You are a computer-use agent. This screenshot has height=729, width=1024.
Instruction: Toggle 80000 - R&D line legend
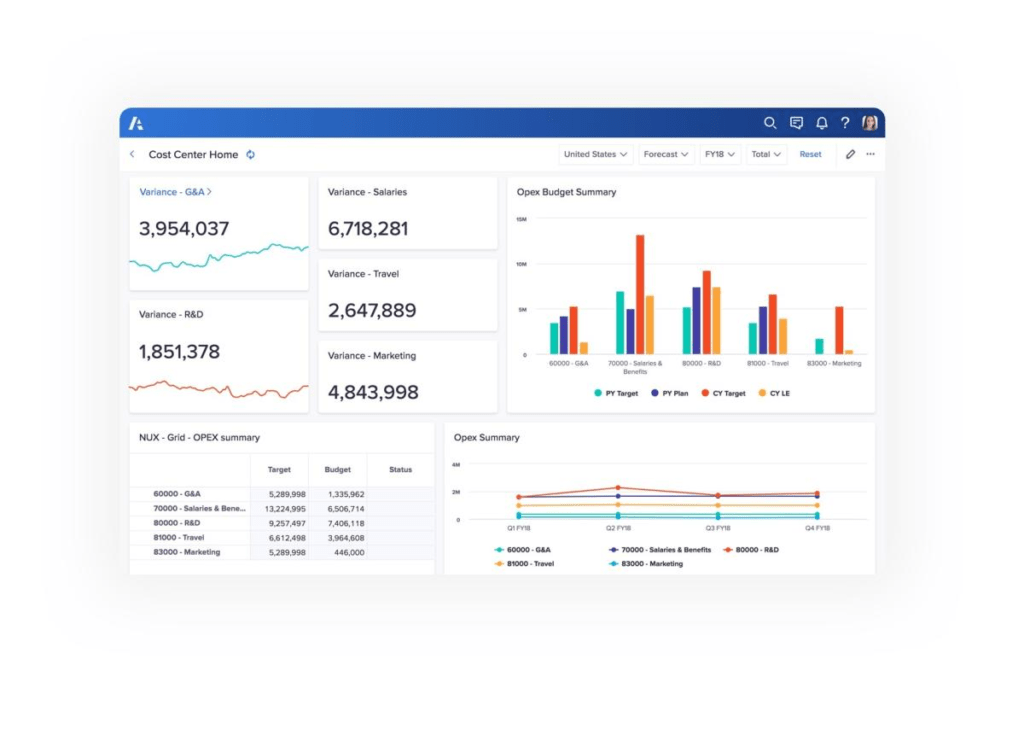click(x=751, y=550)
